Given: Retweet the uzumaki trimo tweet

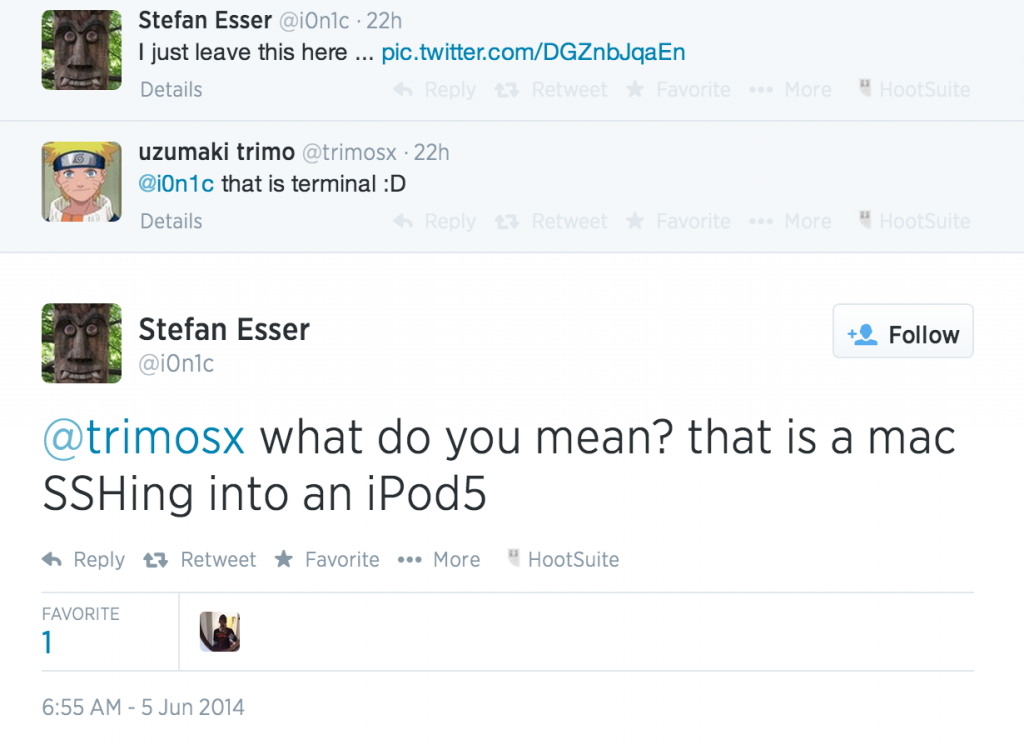Looking at the screenshot, I should 553,221.
